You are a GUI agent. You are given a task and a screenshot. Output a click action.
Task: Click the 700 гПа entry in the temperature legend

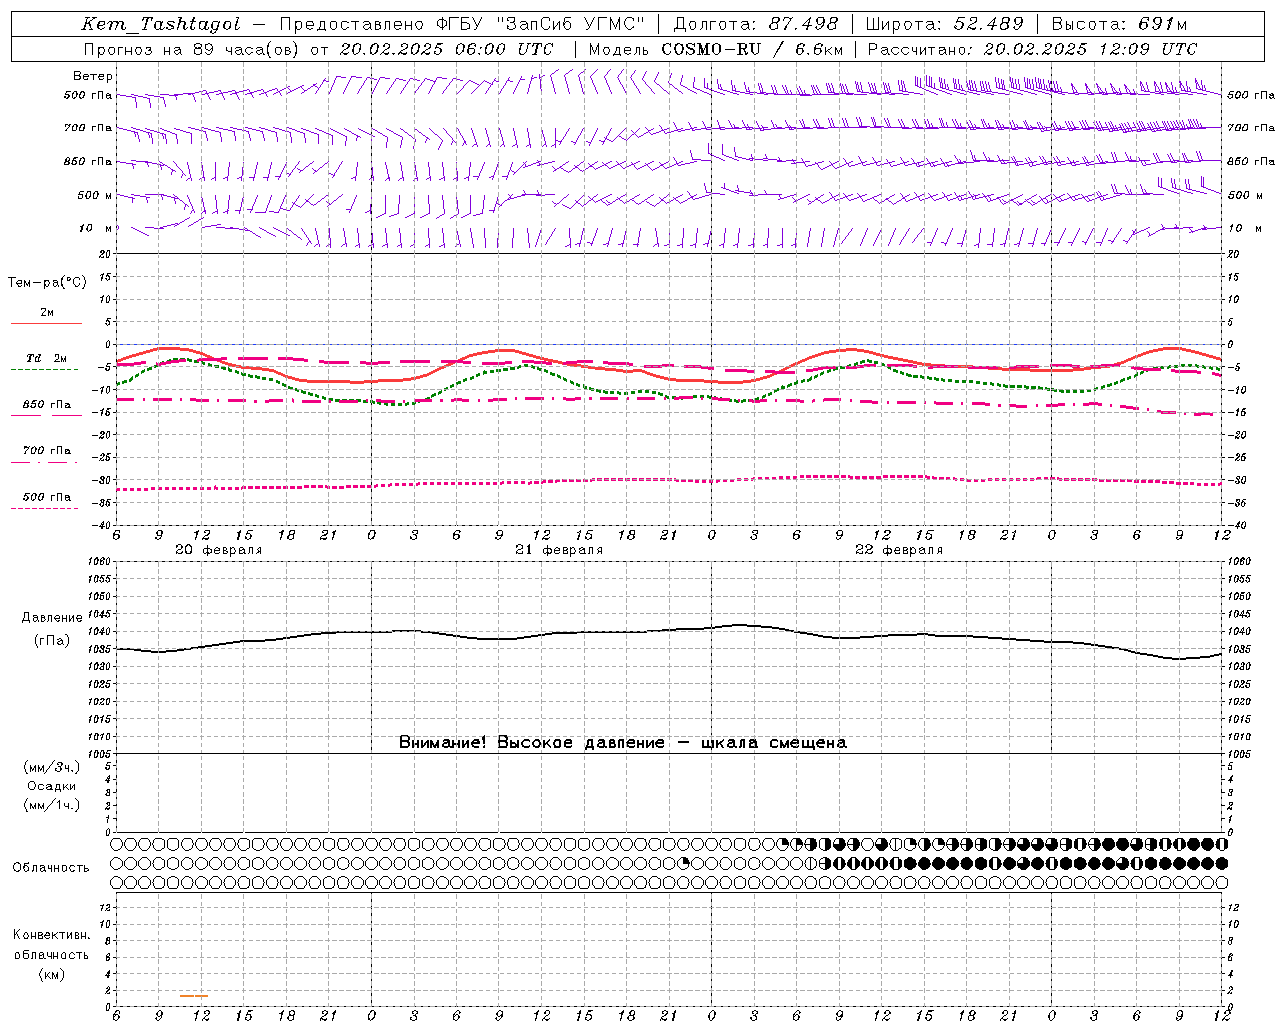(x=47, y=451)
